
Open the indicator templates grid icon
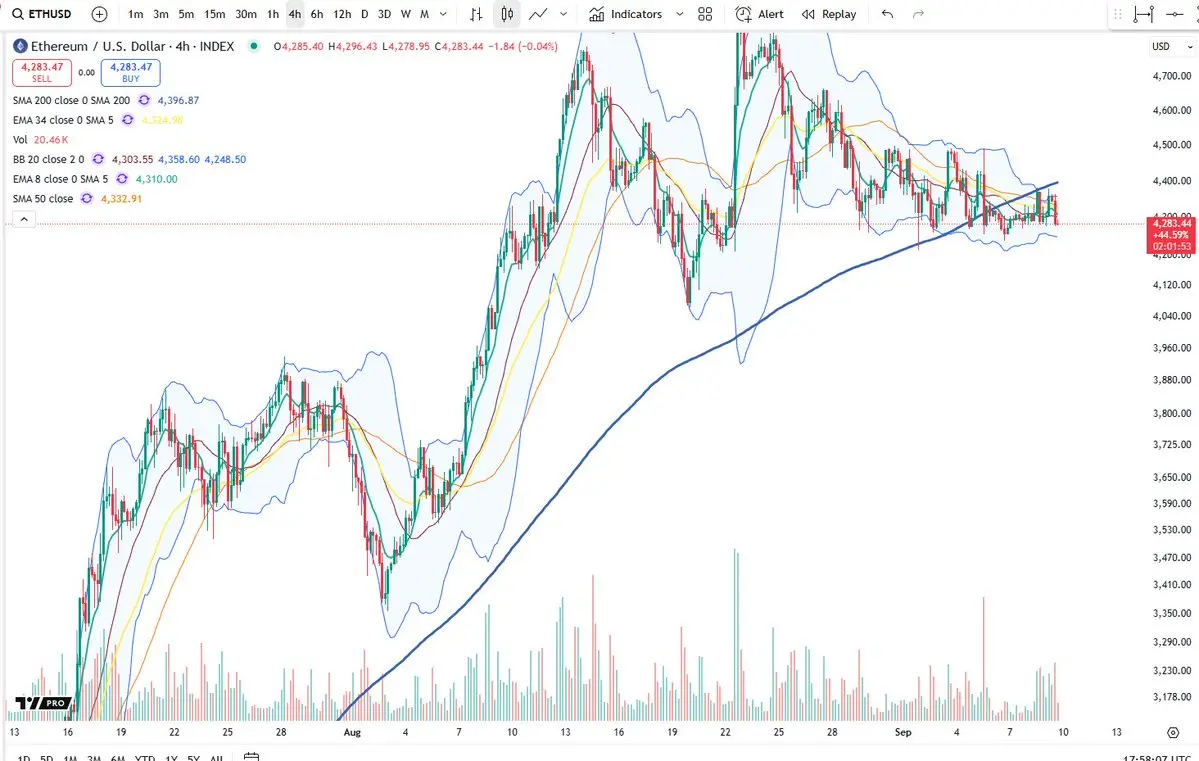[705, 14]
